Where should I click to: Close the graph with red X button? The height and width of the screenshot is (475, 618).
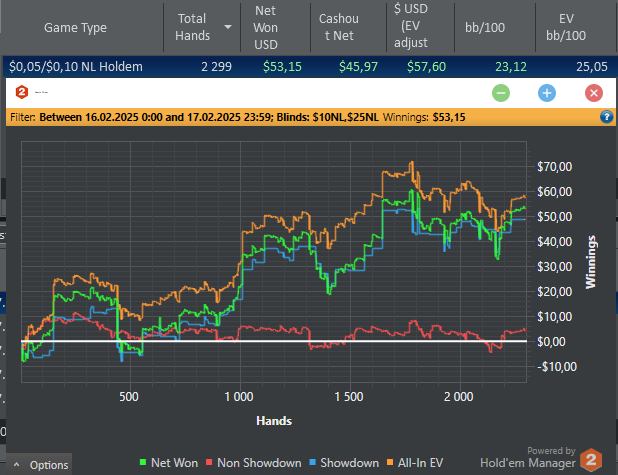coord(594,93)
